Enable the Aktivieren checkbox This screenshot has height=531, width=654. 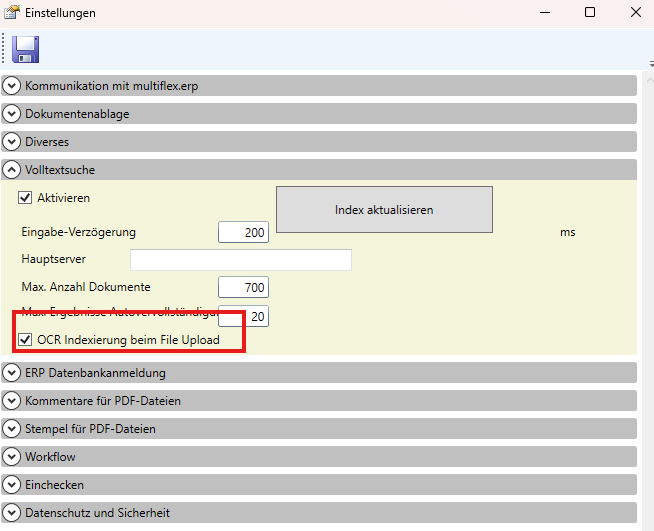point(26,198)
